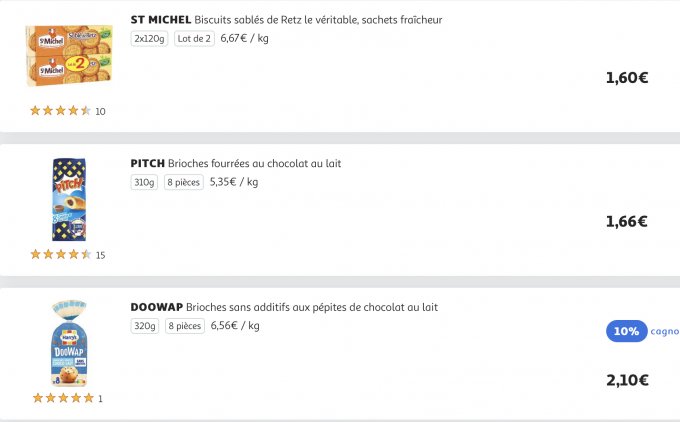680x422 pixels.
Task: Click the 6,67€ / kg unit price
Action: [x=244, y=39]
